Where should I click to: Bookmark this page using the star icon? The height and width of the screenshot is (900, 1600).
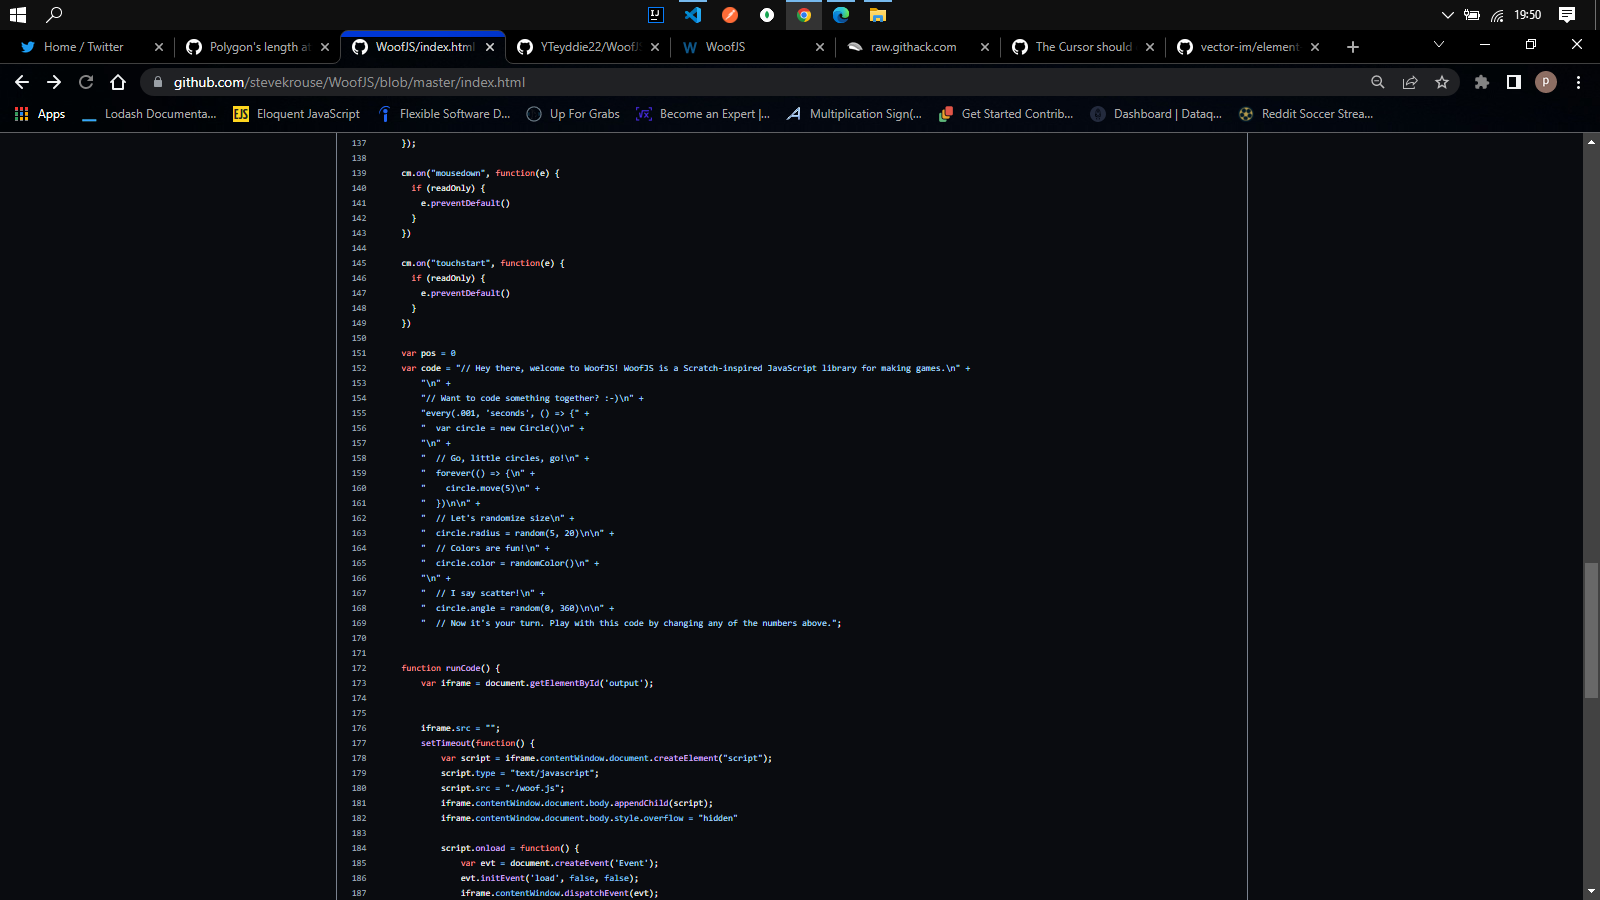pos(1443,82)
